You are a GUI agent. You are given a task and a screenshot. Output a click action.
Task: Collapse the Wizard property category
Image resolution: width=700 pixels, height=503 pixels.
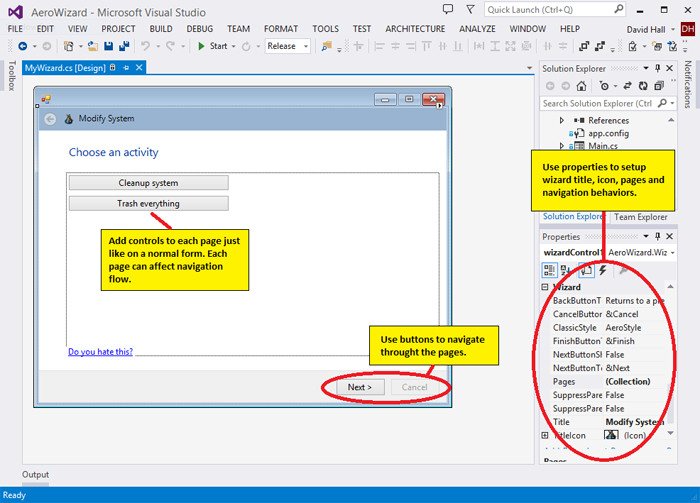tap(545, 287)
